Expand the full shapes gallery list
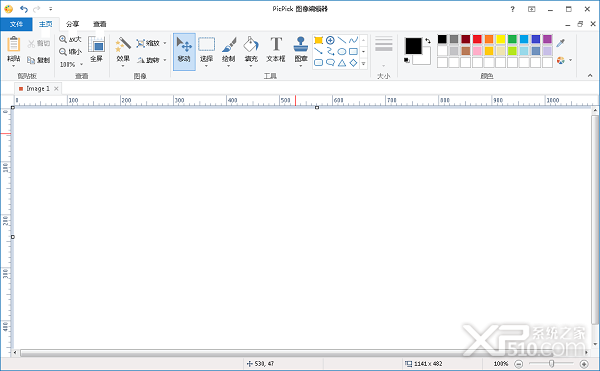600x371 pixels. tap(364, 63)
